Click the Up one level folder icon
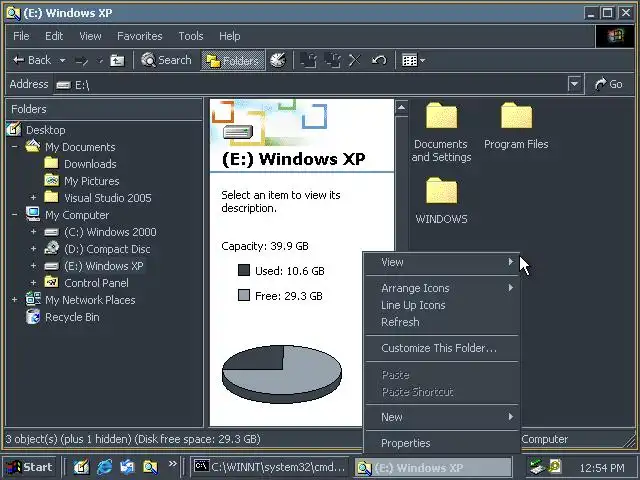 (117, 60)
